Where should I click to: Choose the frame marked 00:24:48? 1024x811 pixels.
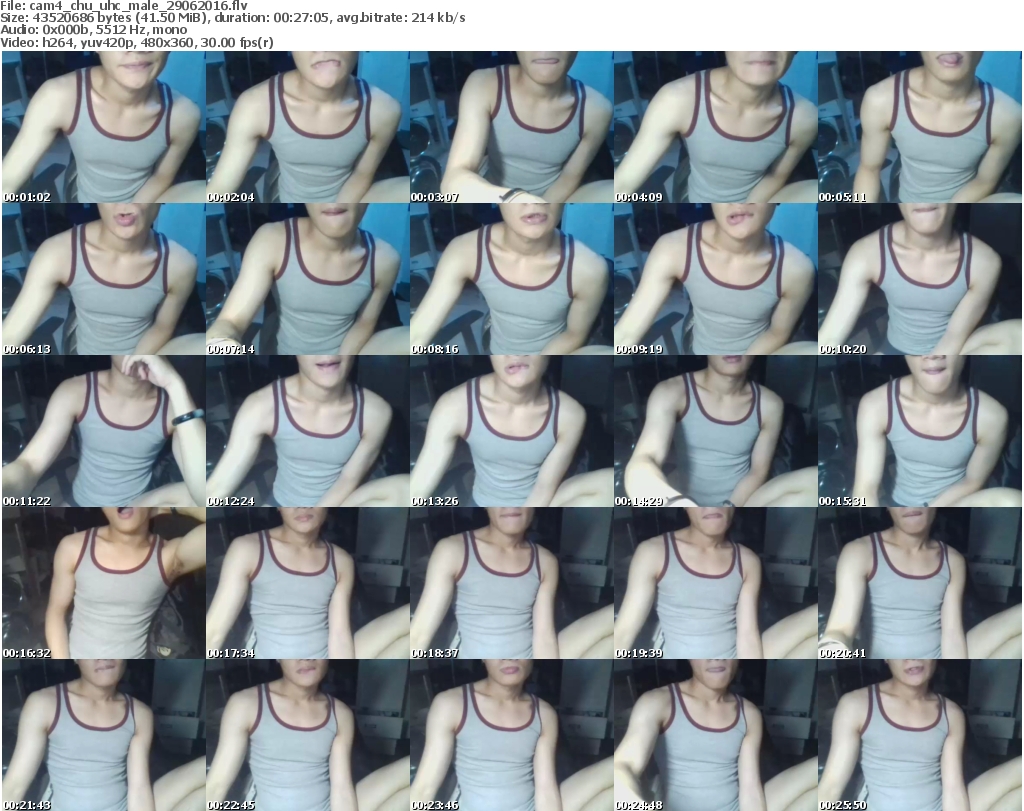[715, 735]
